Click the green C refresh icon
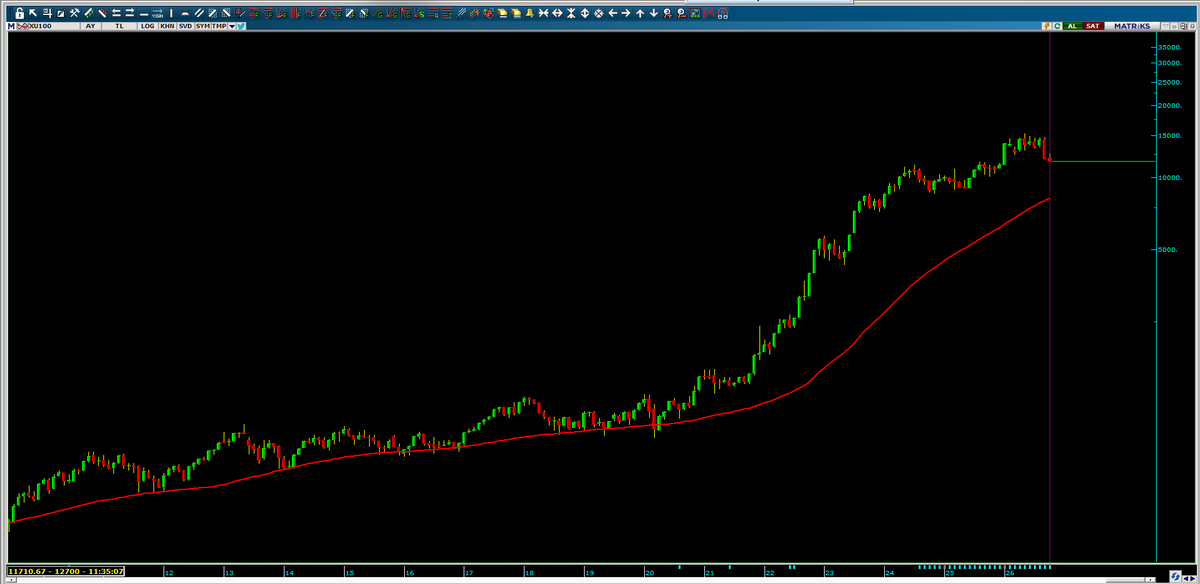This screenshot has height=584, width=1200. [1057, 26]
